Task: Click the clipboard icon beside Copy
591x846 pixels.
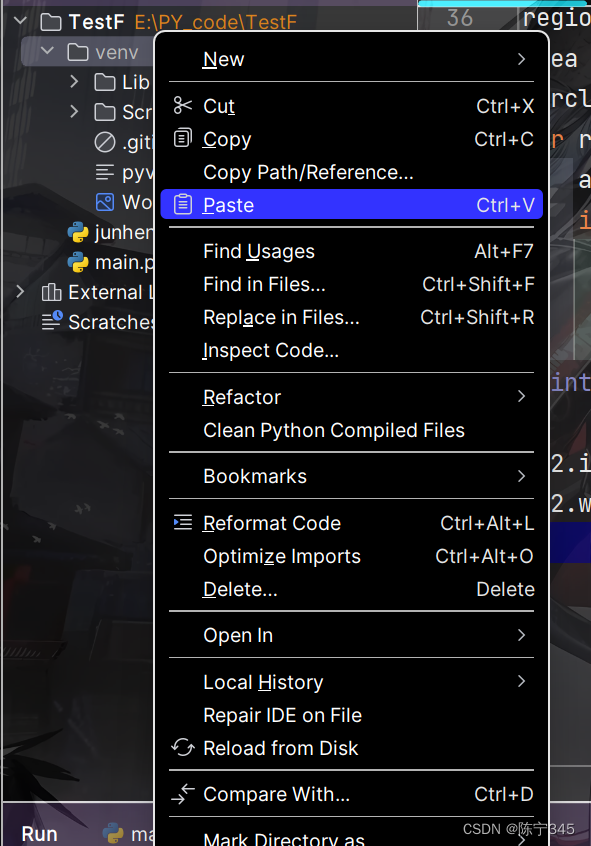Action: coord(184,139)
